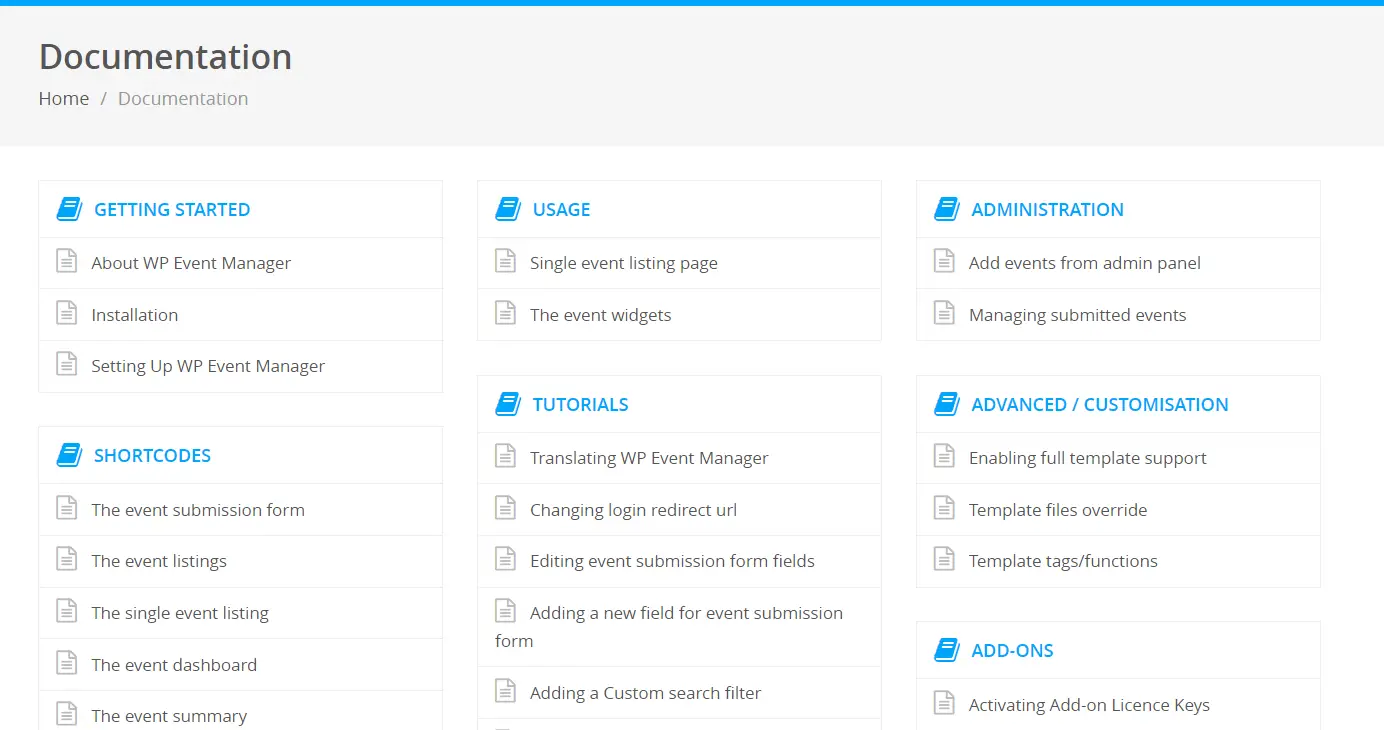This screenshot has height=730, width=1384.
Task: Open the Shortcodes section heading
Action: (x=152, y=455)
